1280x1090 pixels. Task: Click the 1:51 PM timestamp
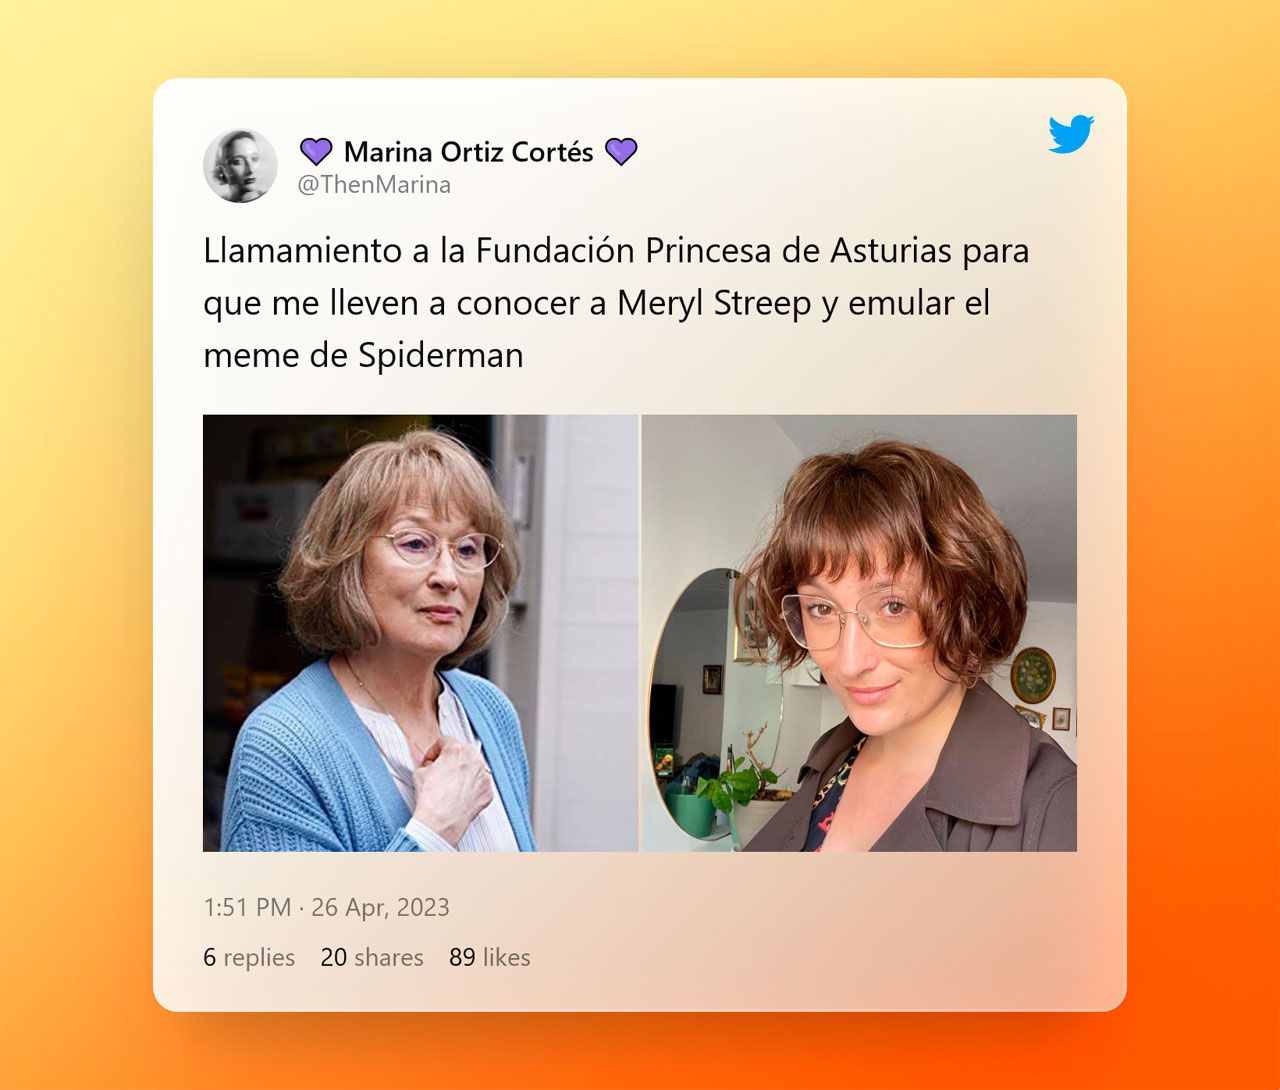(x=247, y=907)
